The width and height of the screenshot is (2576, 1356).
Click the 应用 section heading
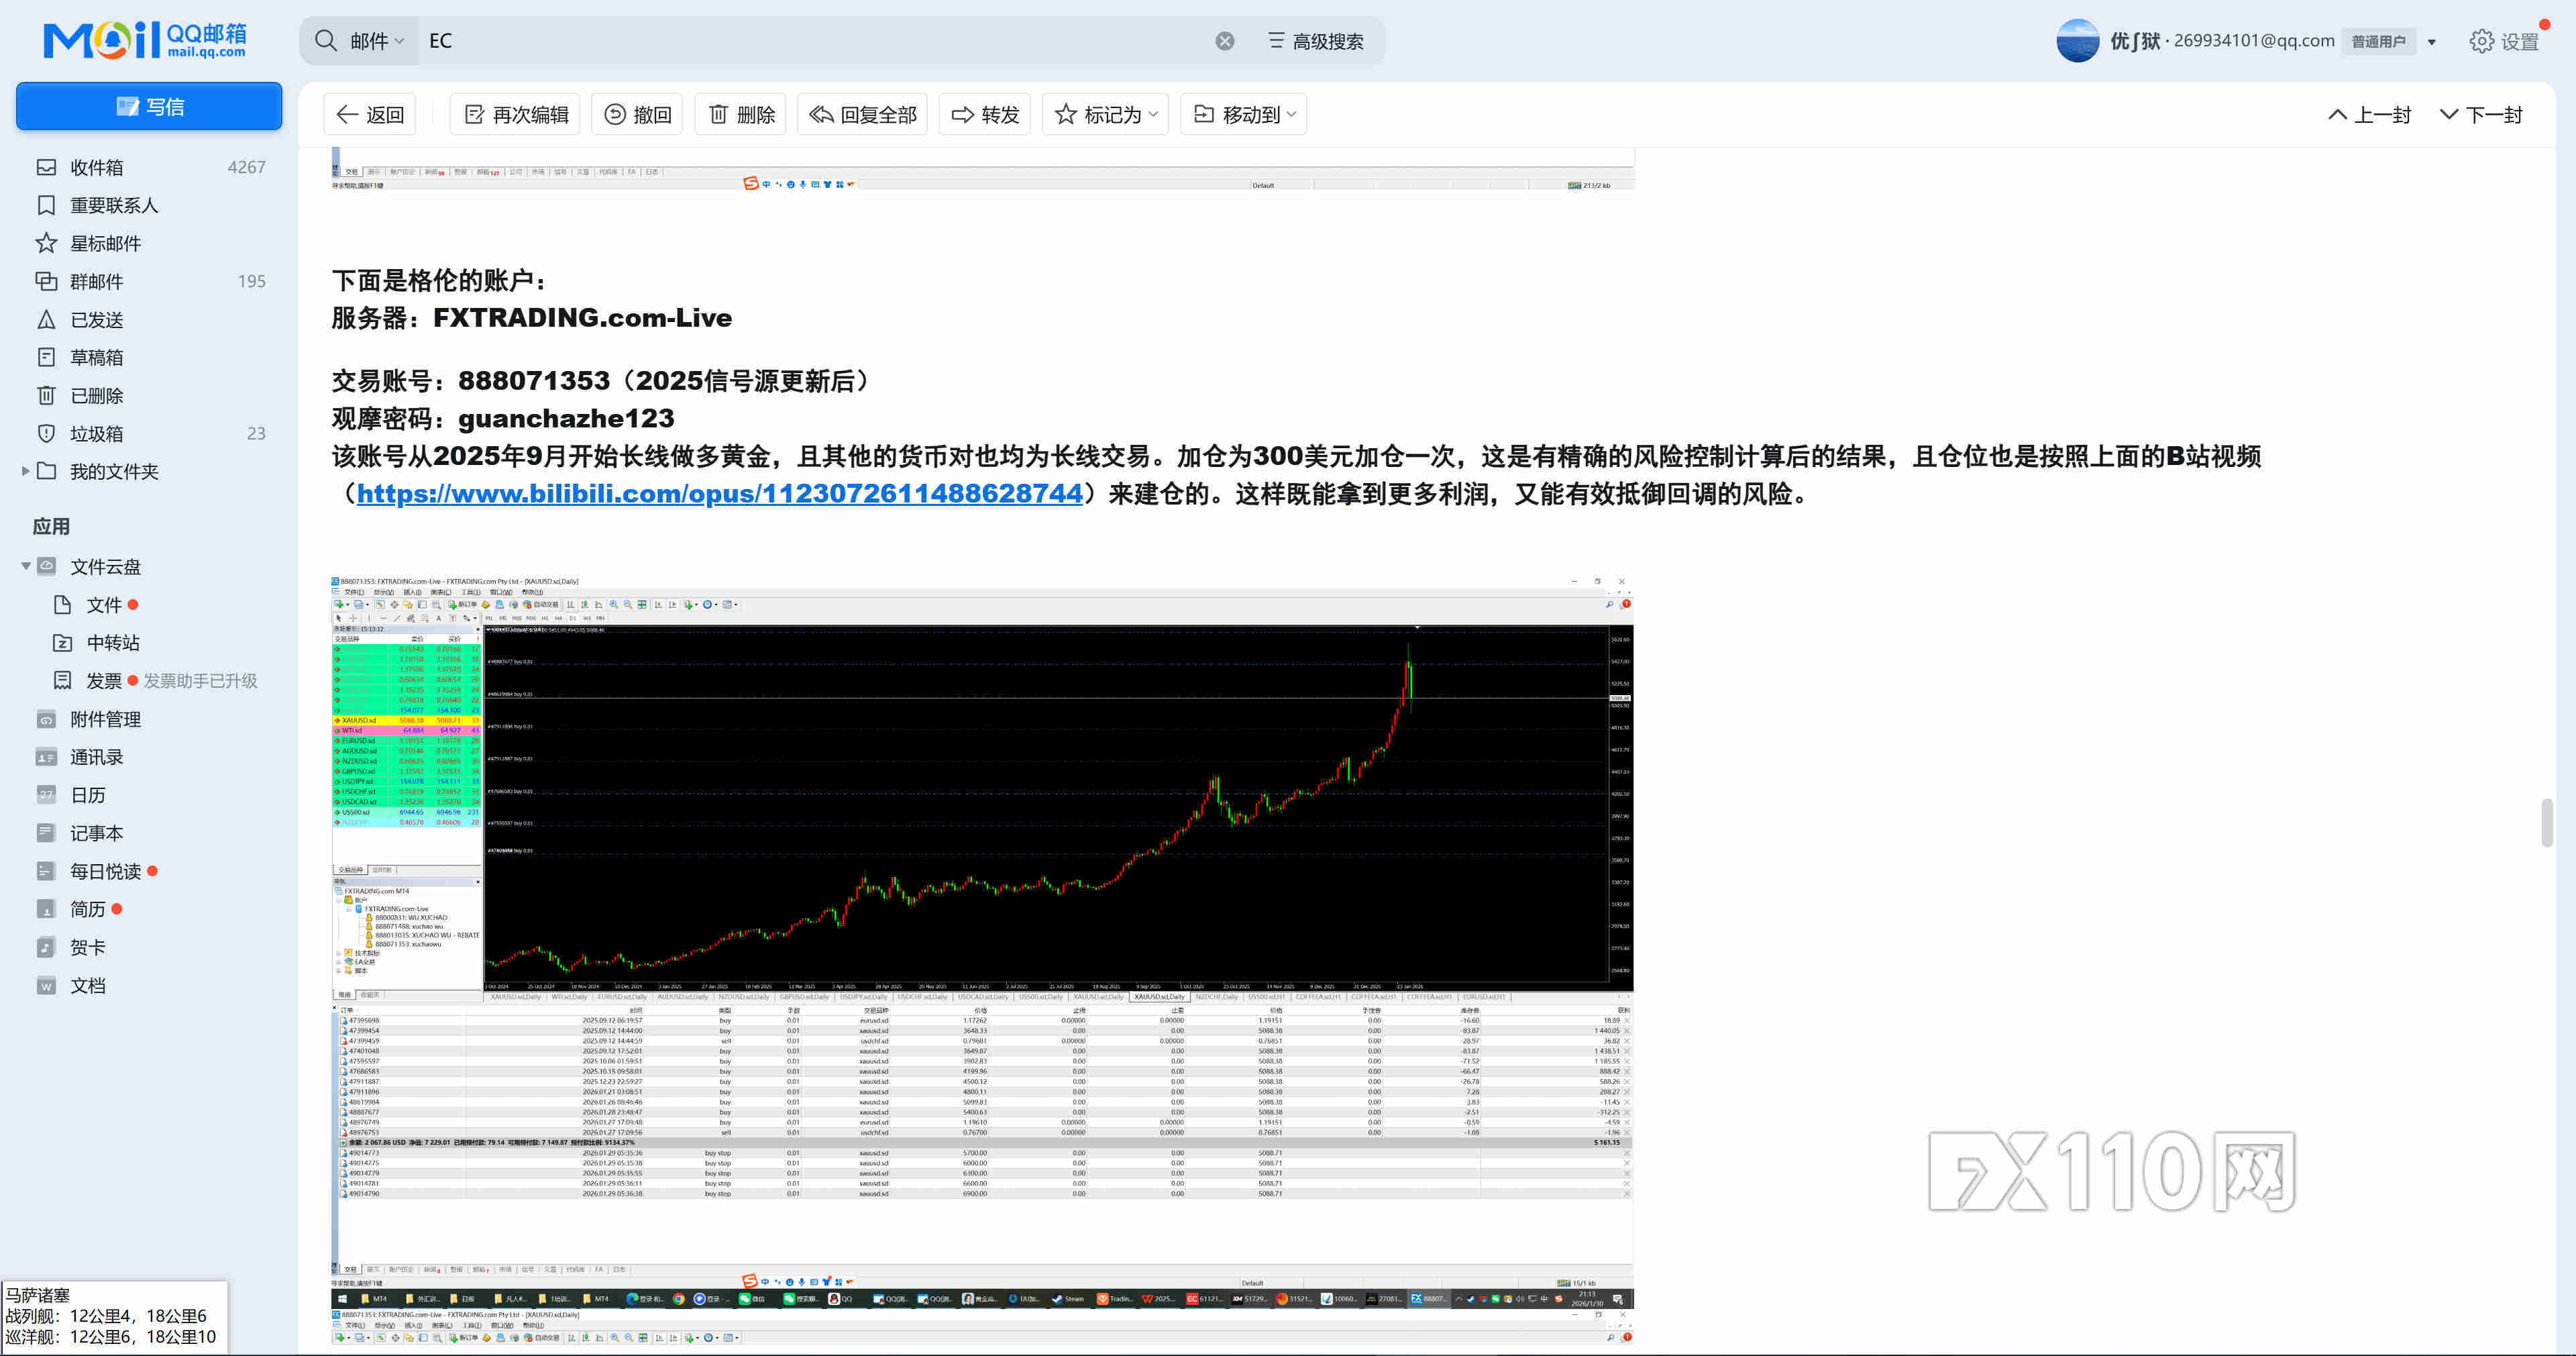pos(51,526)
